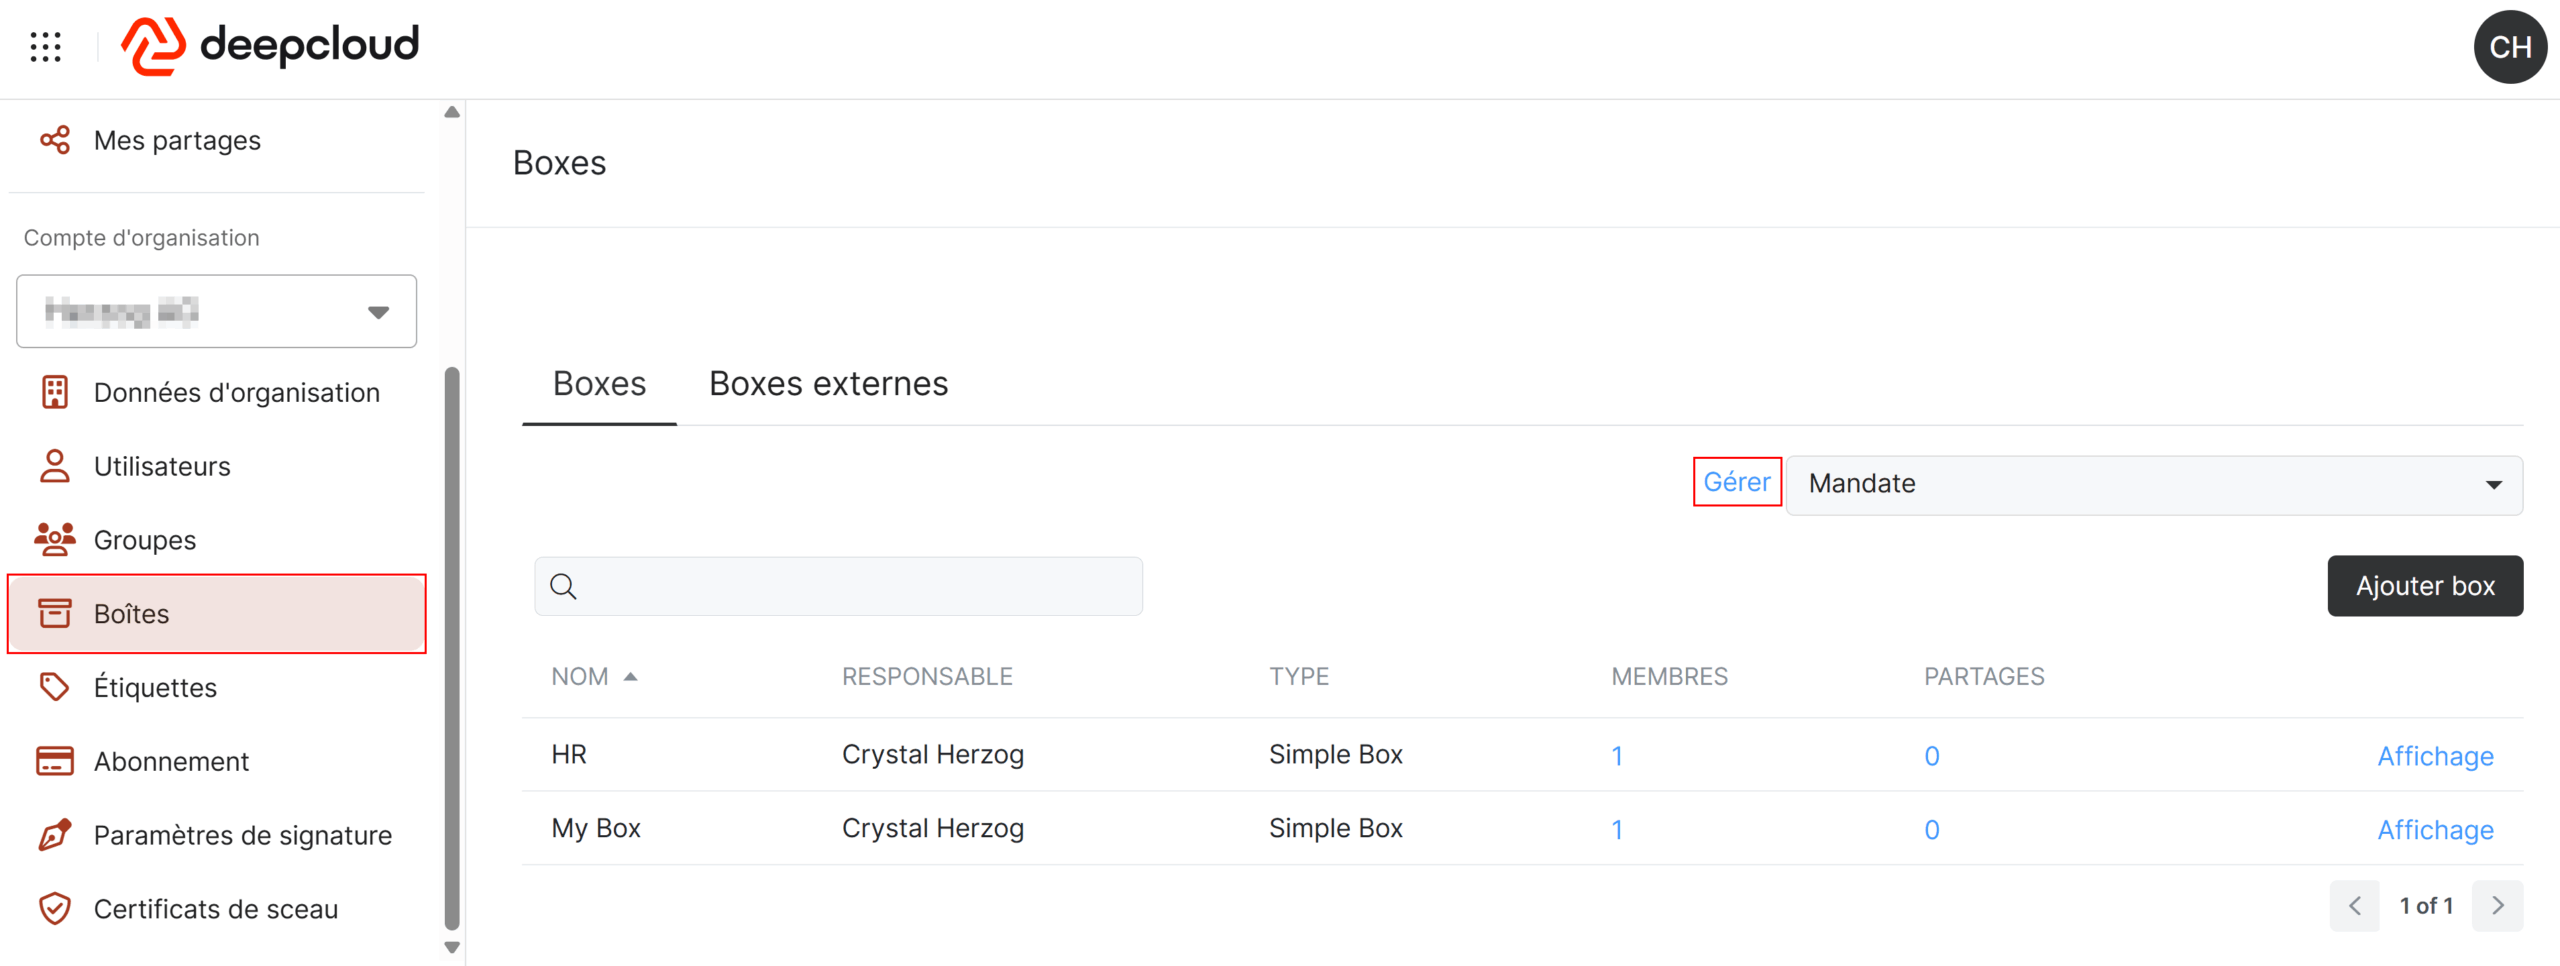Click Affichage link for the HR box
Viewport: 2560px width, 966px height.
click(x=2434, y=756)
